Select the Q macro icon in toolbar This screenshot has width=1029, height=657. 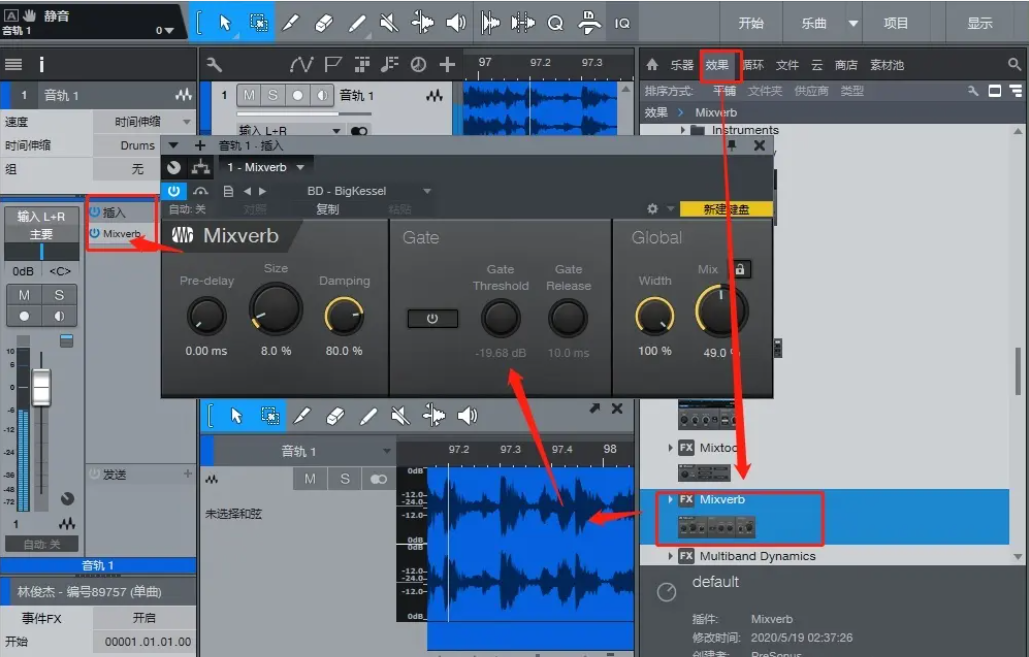point(555,23)
